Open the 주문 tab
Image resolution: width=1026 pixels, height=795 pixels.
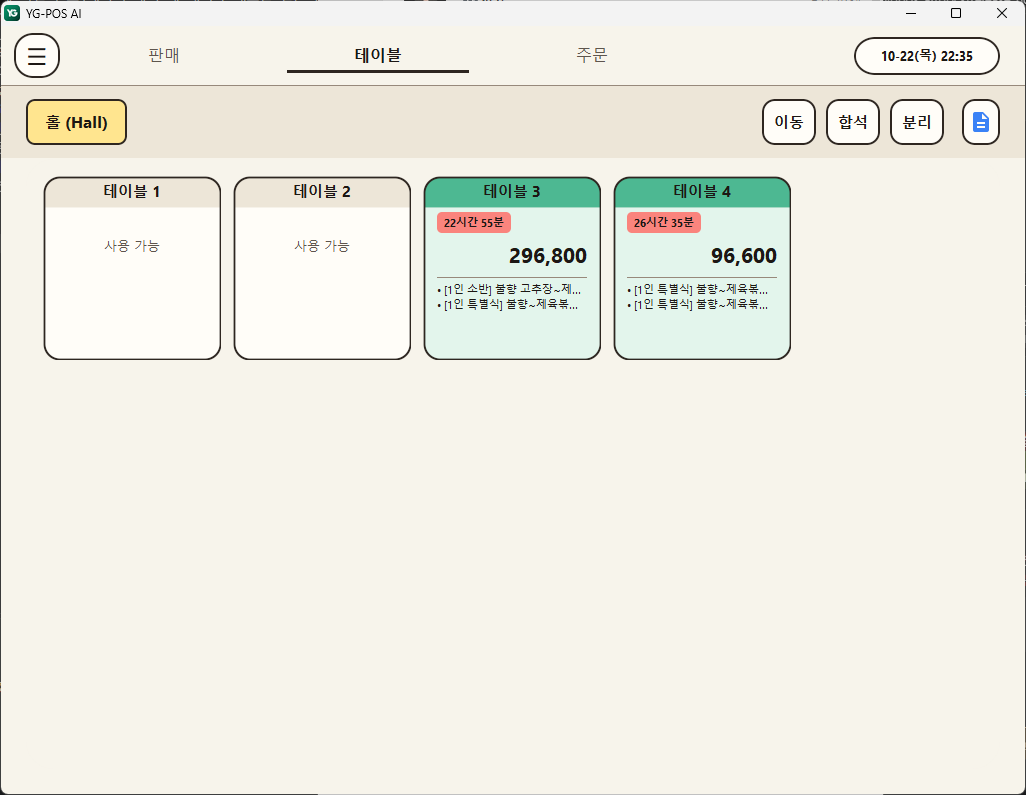tap(592, 55)
